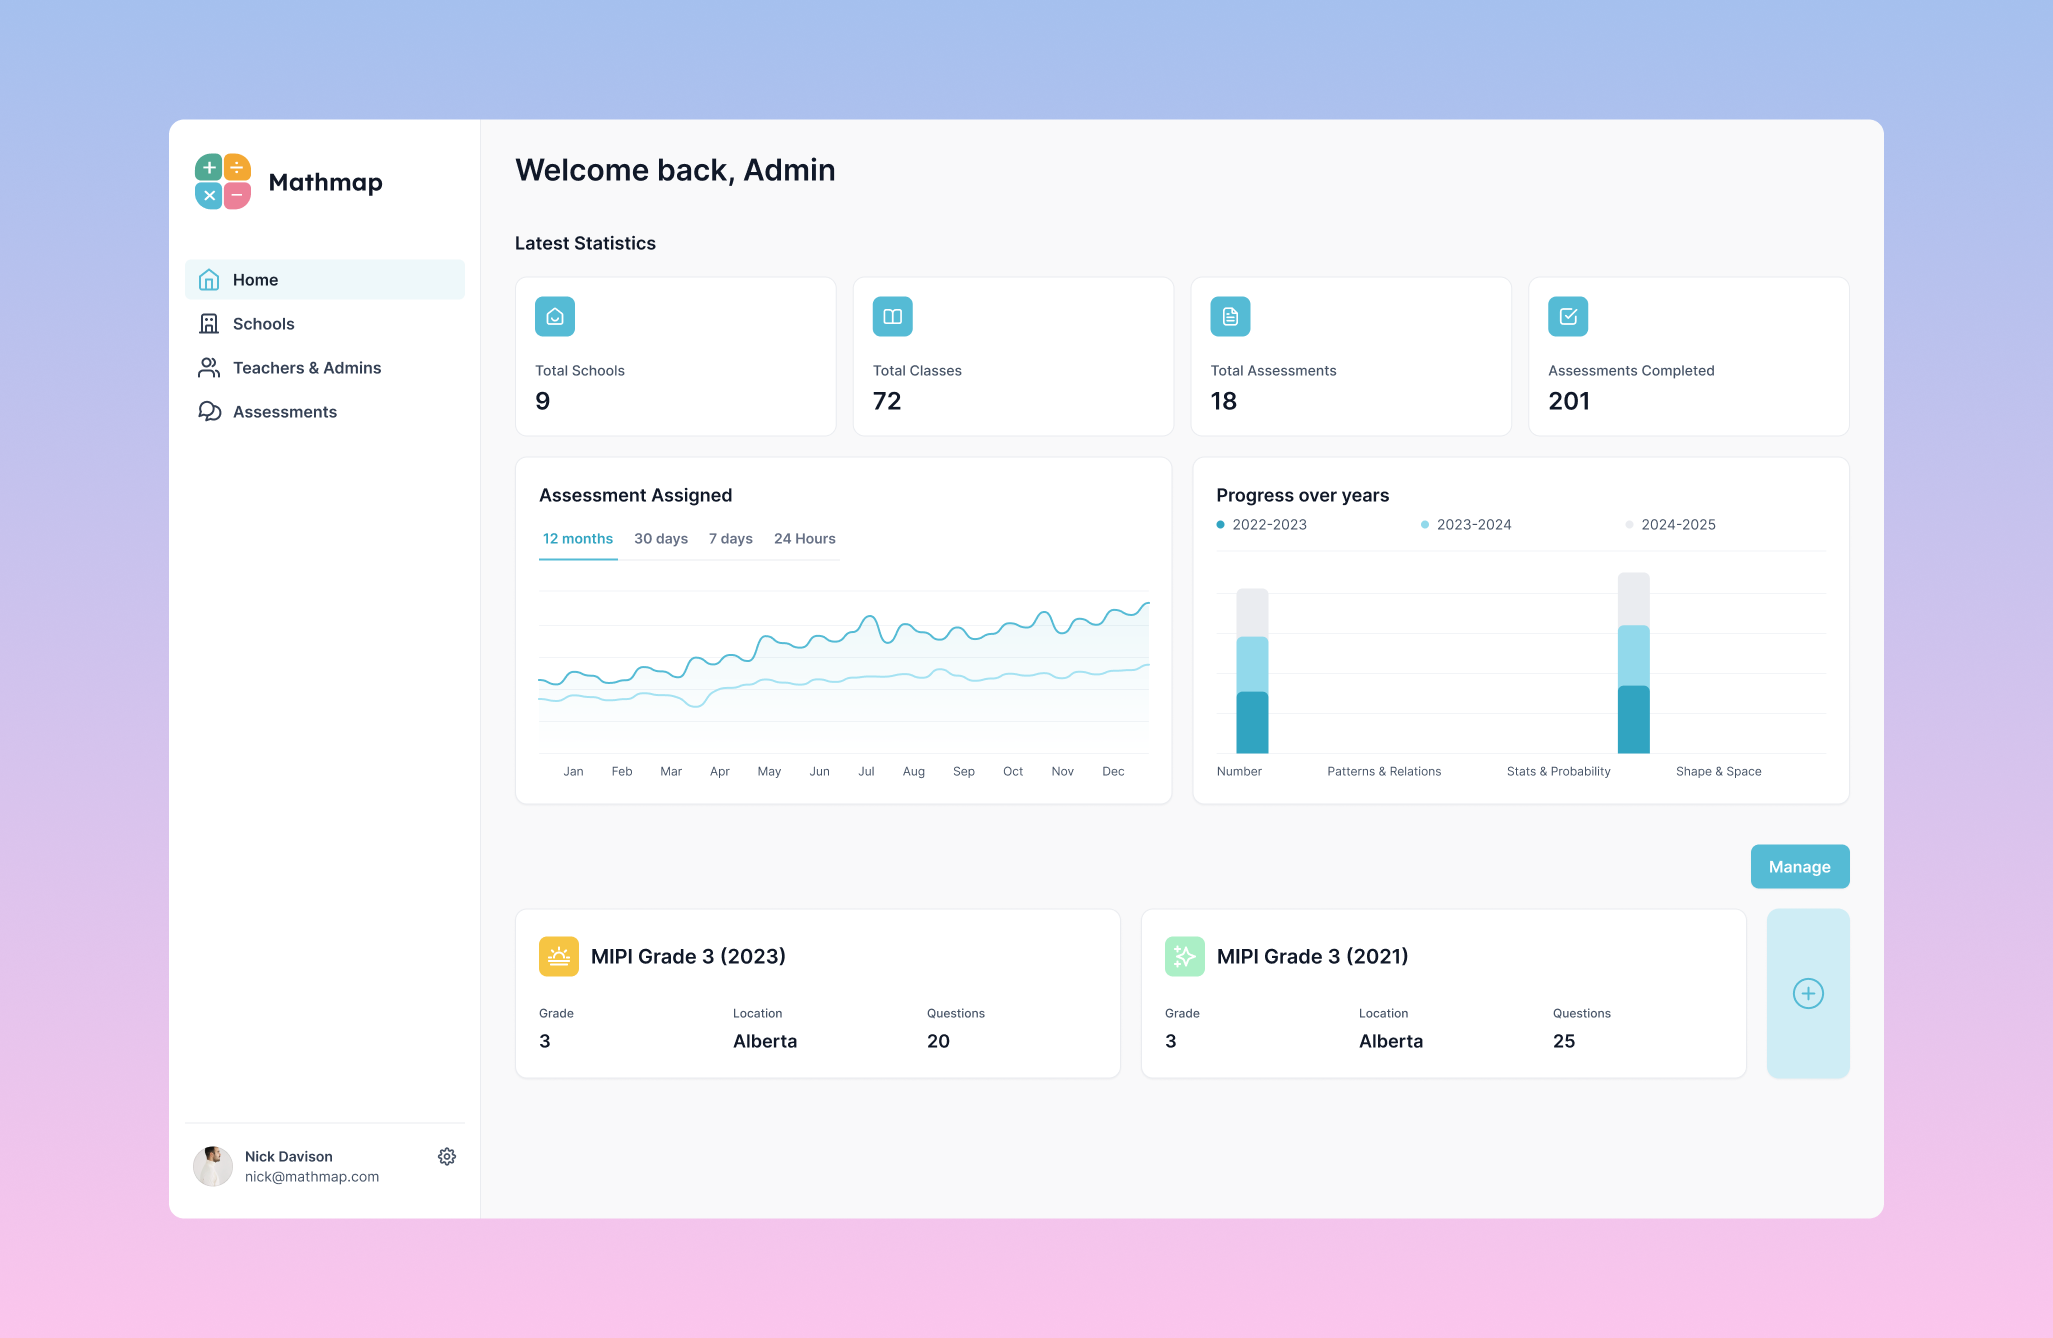Image resolution: width=2053 pixels, height=1338 pixels.
Task: Click the Total Classes value 72
Action: coord(887,401)
